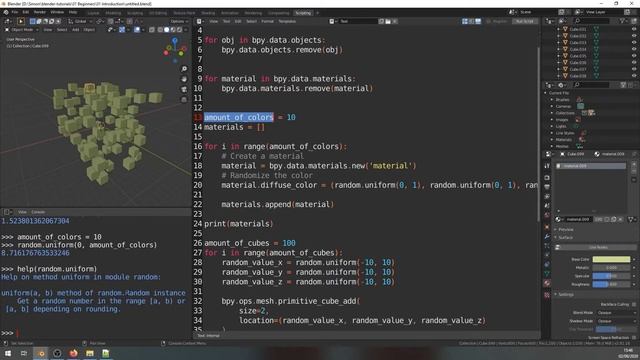Click the outliner search field
This screenshot has width=640, height=360.
[x=592, y=21]
